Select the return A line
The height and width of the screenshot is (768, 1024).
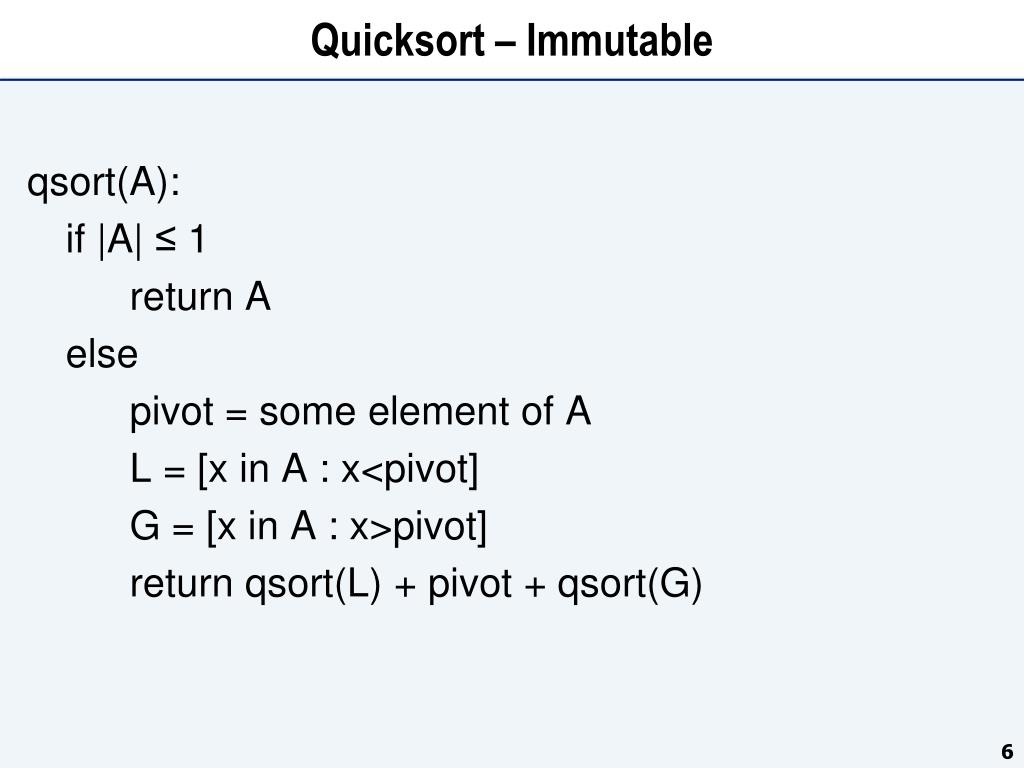200,297
